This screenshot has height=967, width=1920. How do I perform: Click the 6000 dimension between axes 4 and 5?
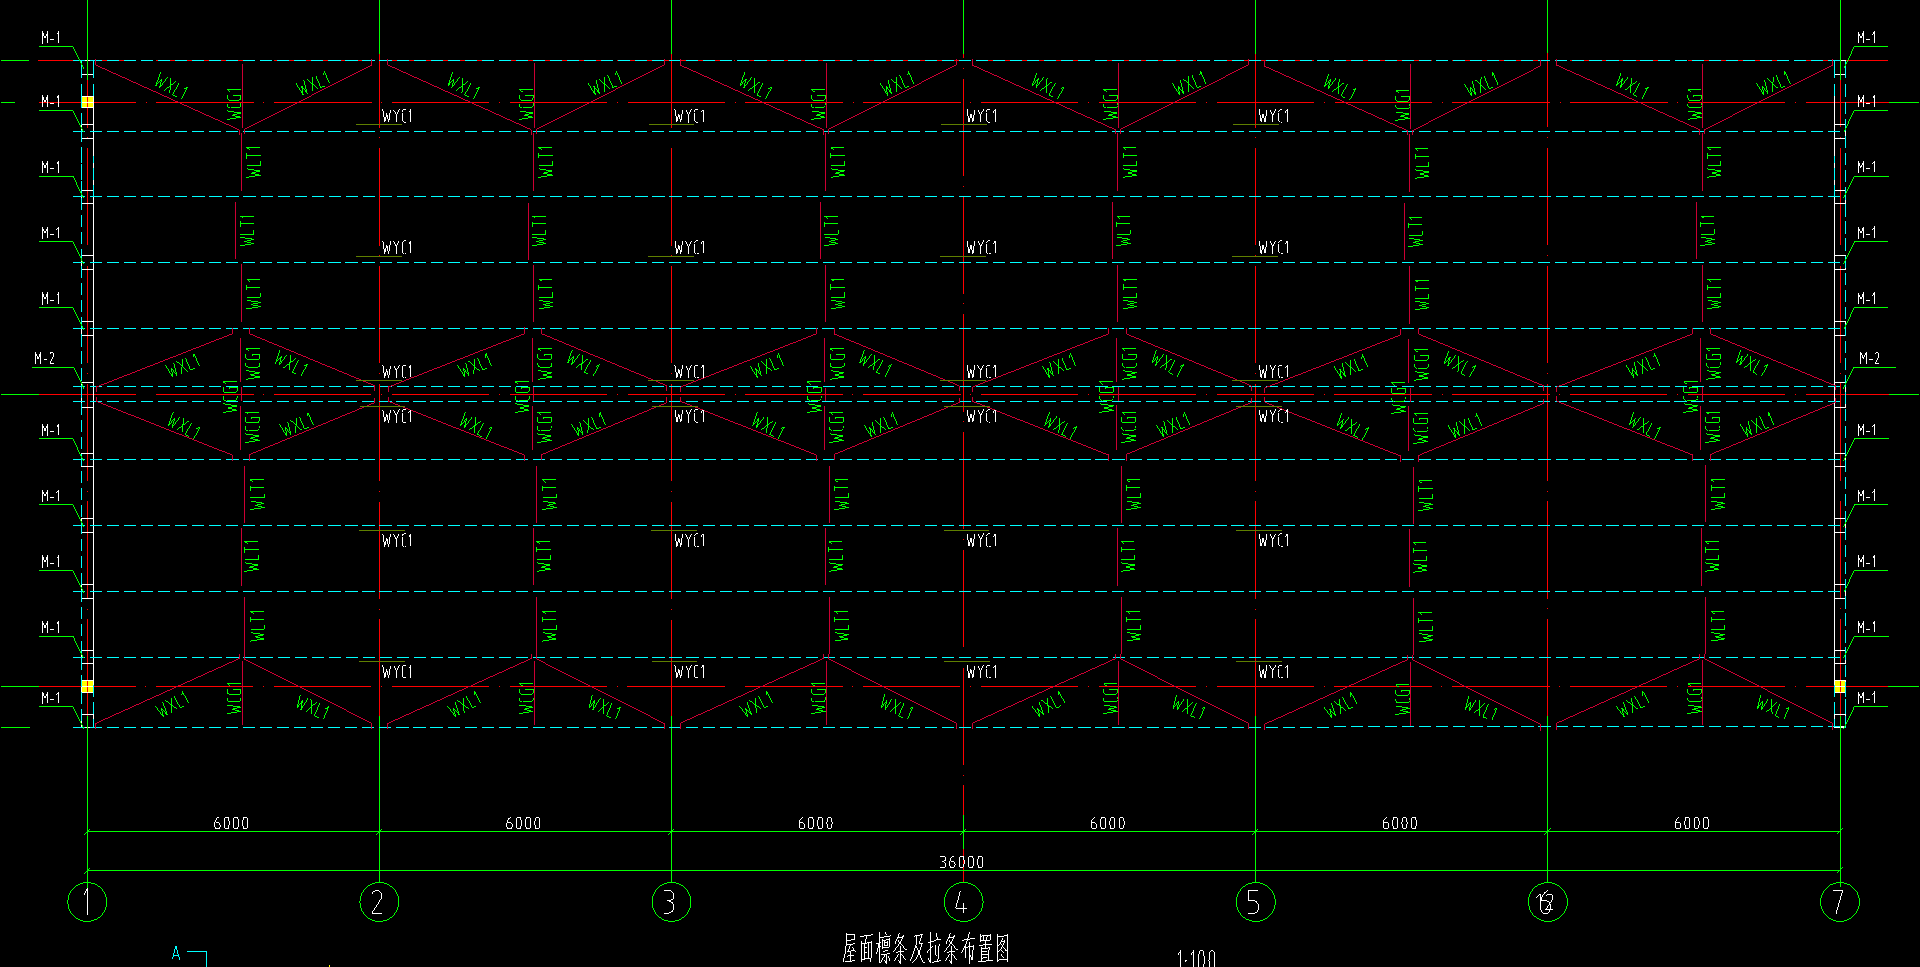coord(1107,823)
